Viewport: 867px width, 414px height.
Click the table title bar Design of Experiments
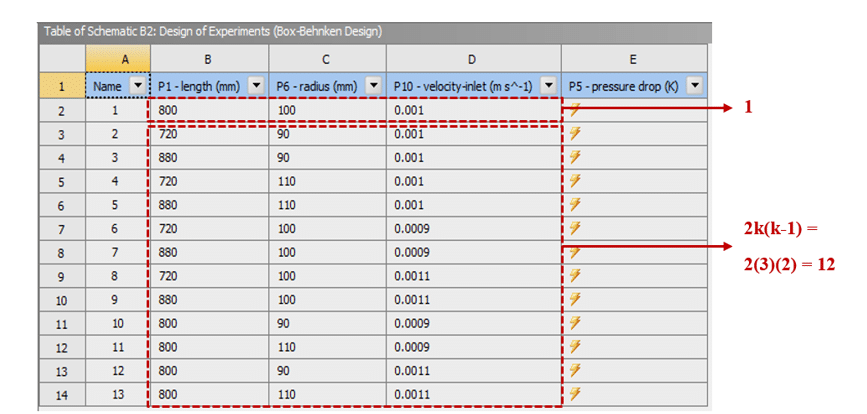[212, 31]
